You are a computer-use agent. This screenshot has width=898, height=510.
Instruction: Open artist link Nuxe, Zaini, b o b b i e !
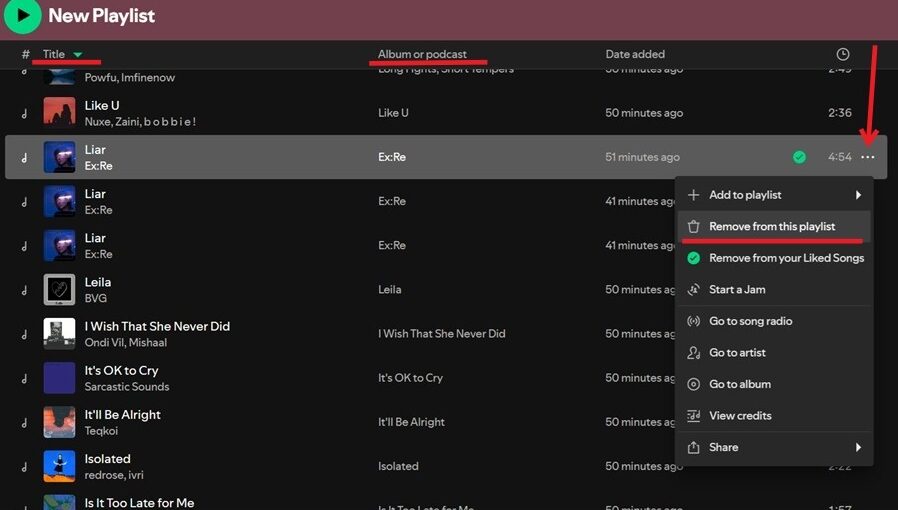(x=140, y=121)
